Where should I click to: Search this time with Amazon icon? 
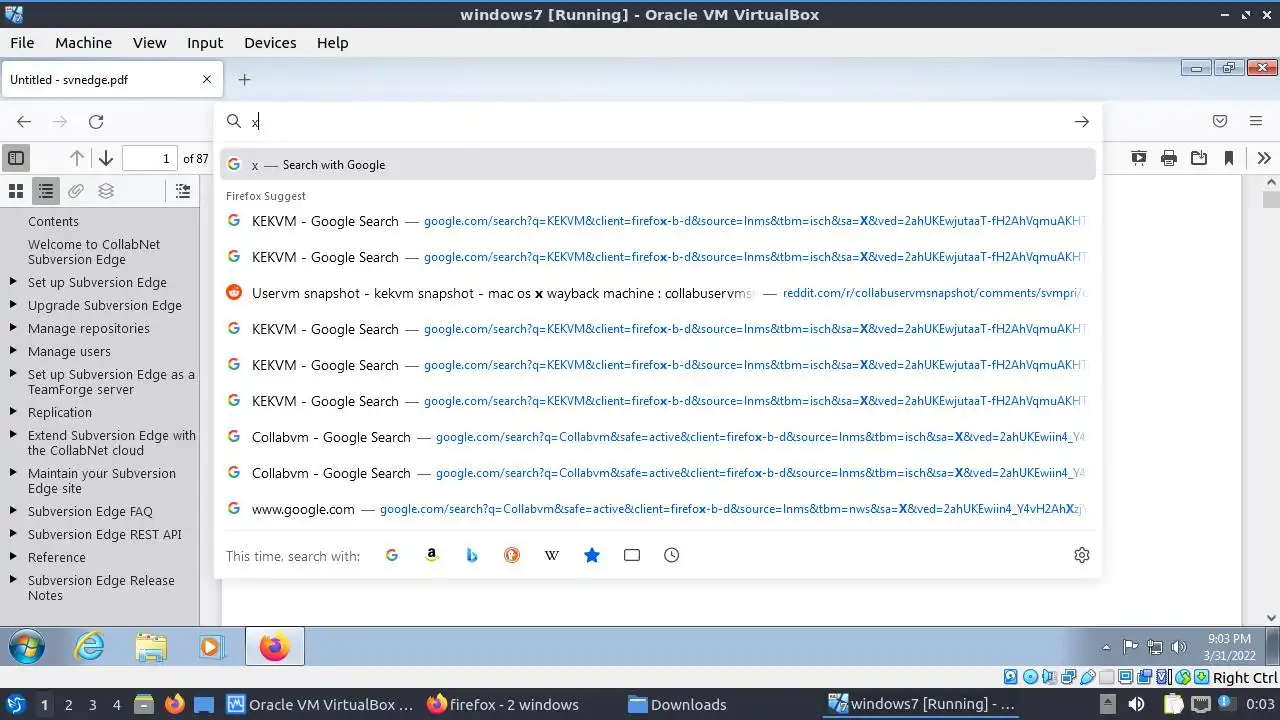(432, 555)
